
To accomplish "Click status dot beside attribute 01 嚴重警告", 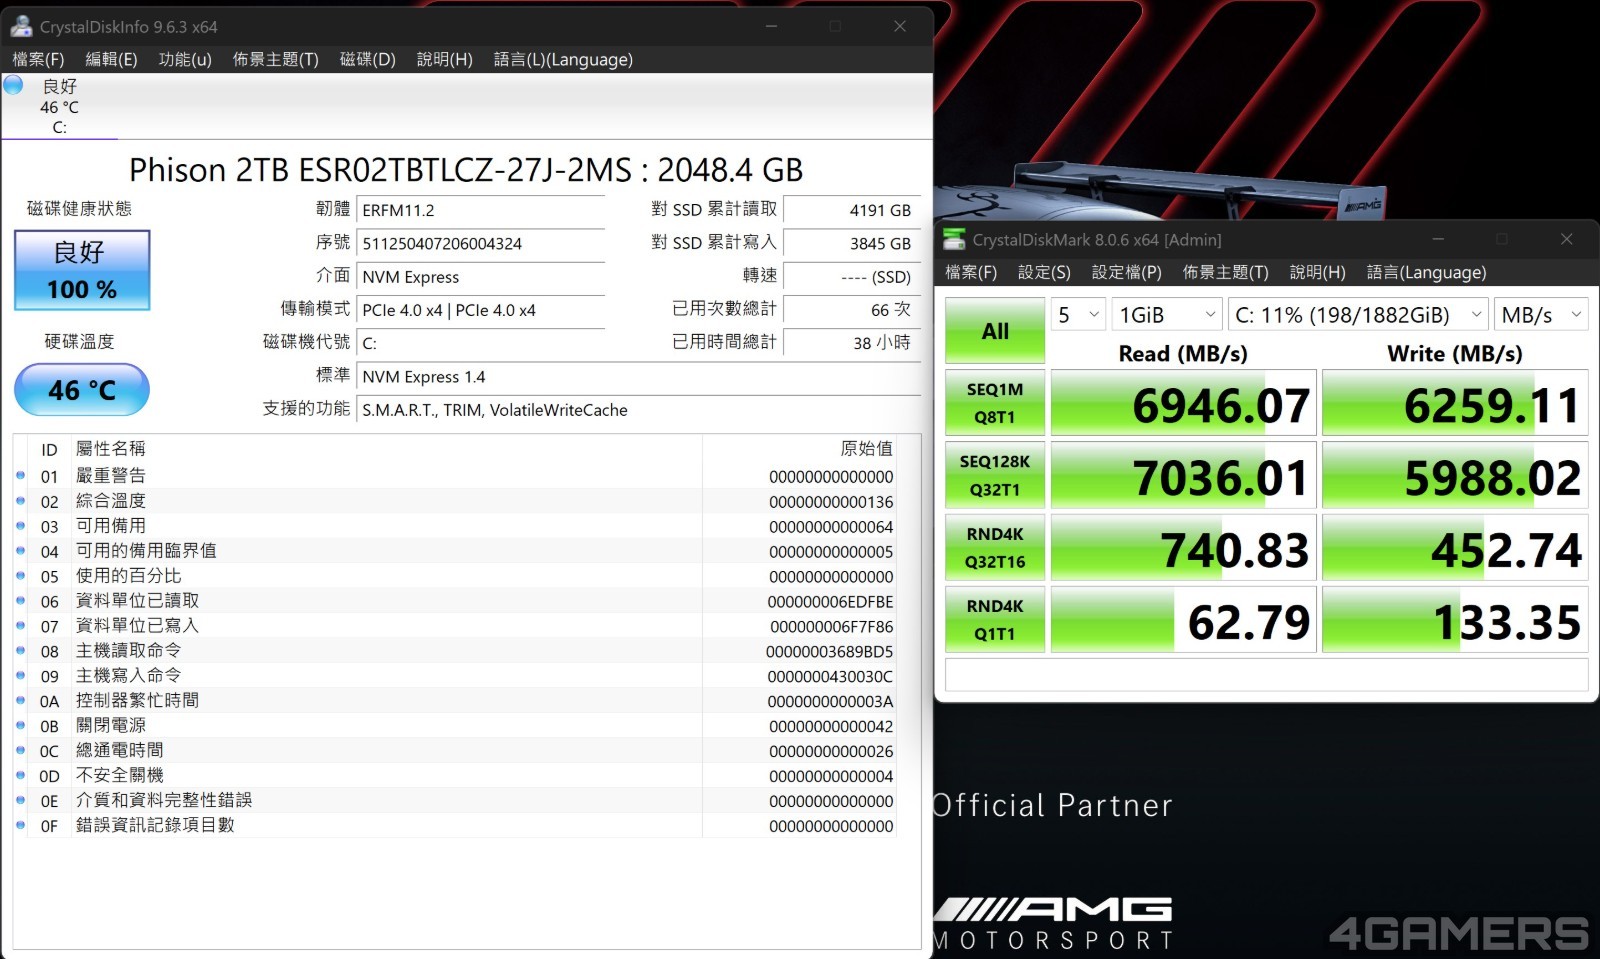I will pos(21,476).
